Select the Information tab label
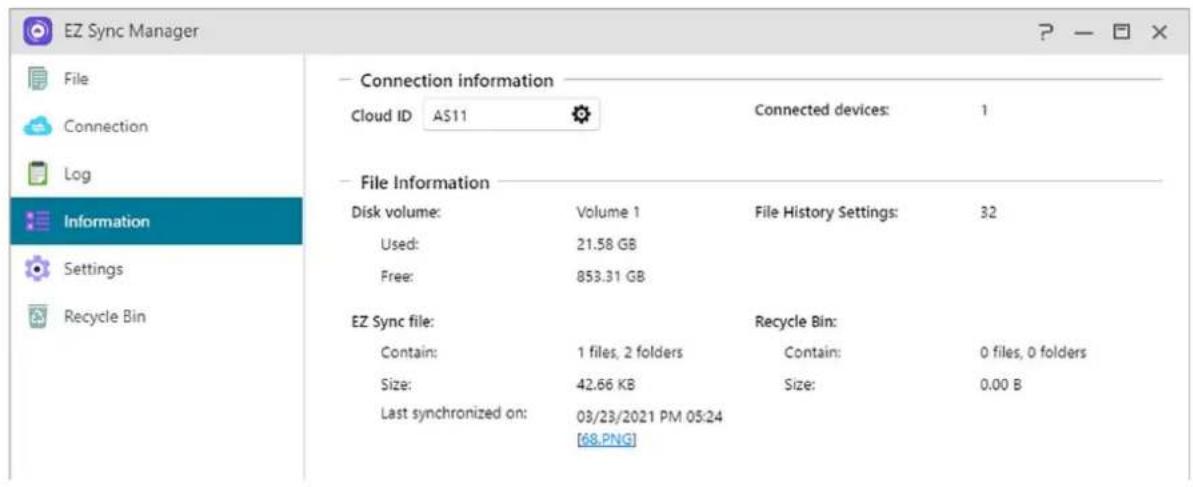Image resolution: width=1193 pixels, height=487 pixels. [x=106, y=222]
